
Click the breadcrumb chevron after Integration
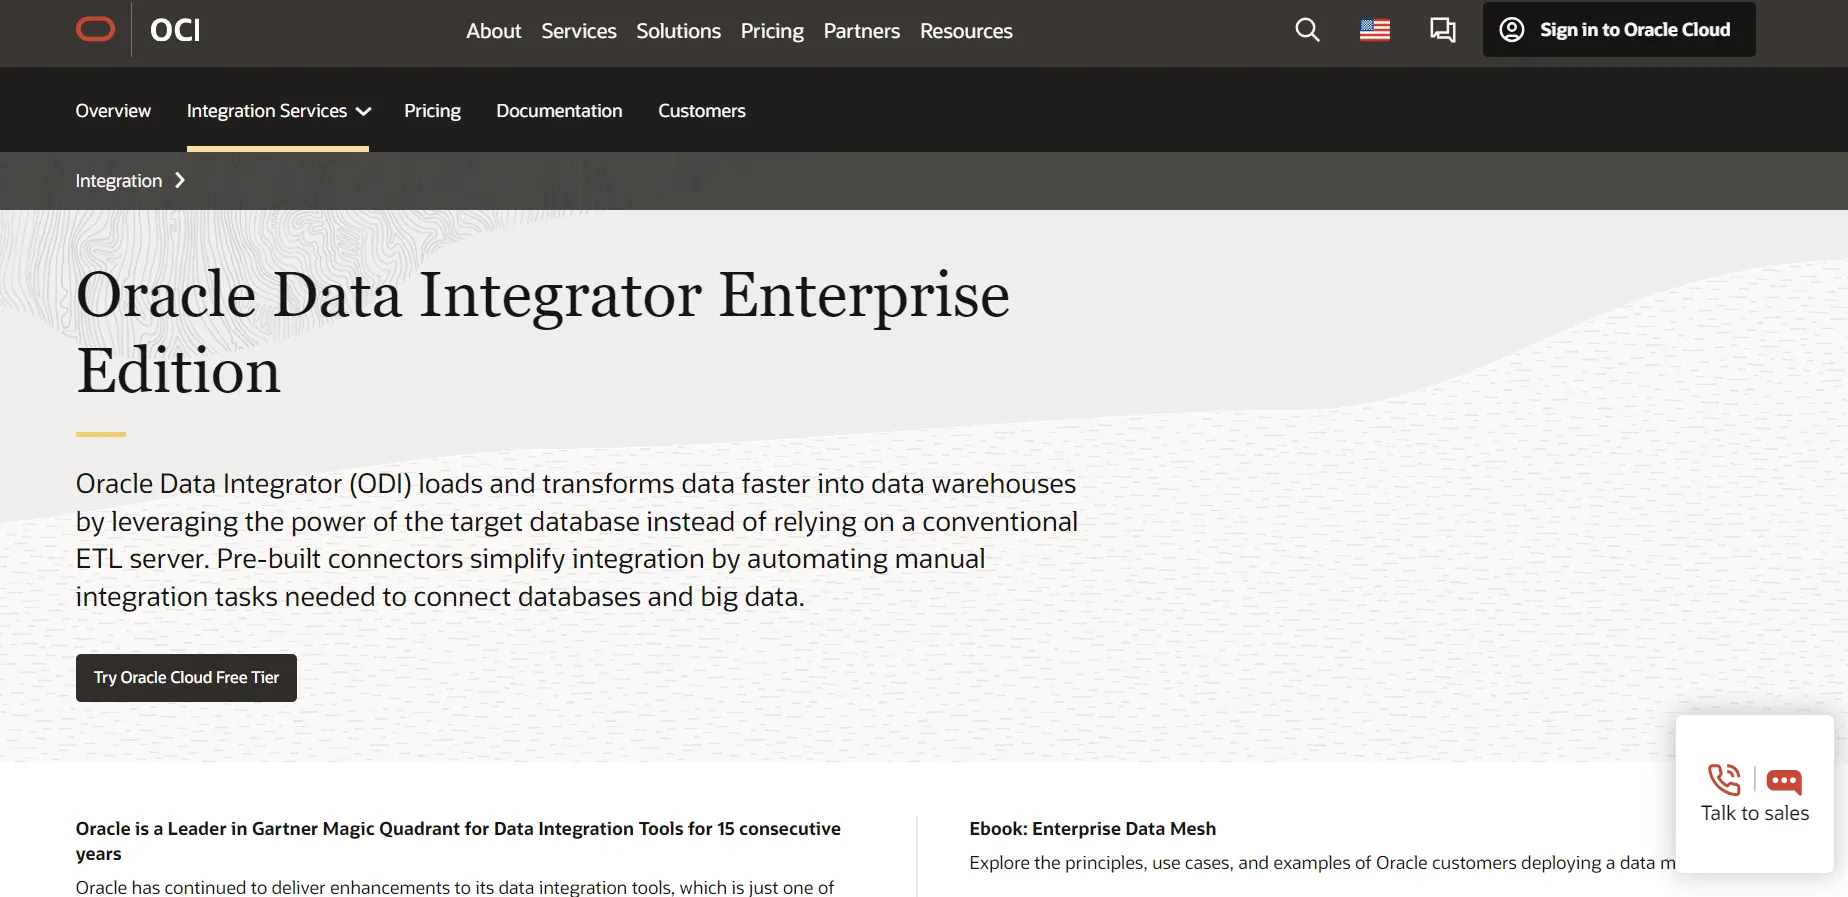[180, 180]
